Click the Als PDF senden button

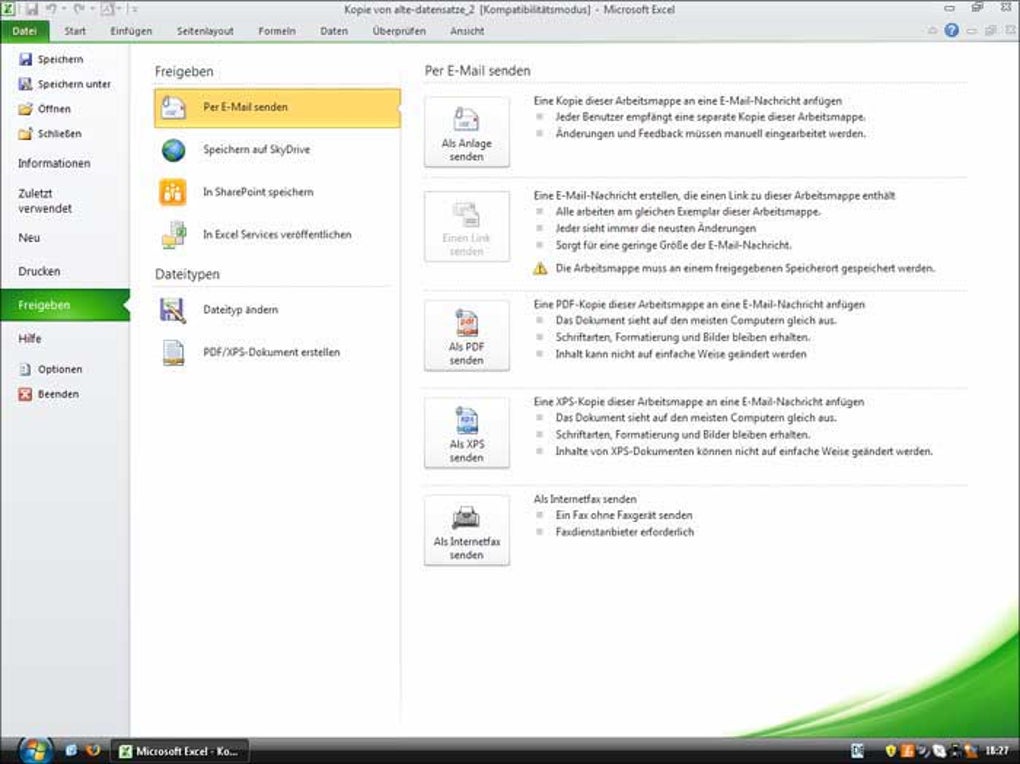pos(466,336)
